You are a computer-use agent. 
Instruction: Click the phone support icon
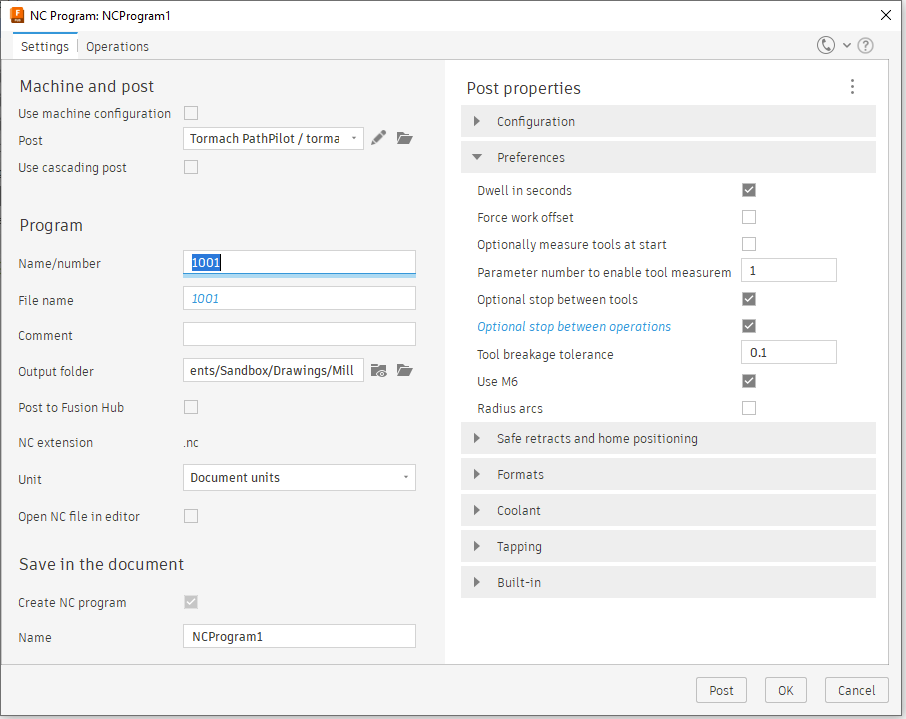(826, 46)
